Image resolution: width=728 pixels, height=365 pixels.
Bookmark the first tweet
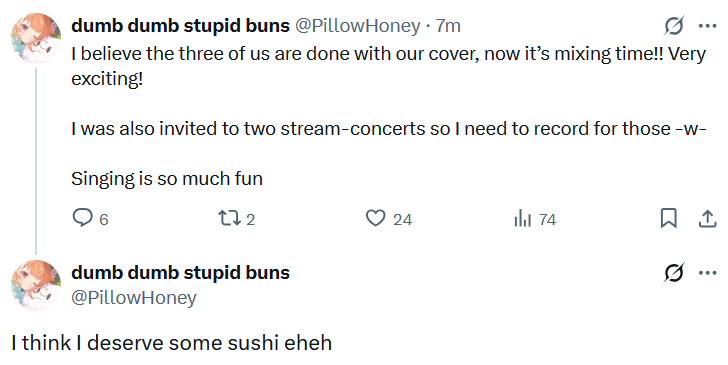(669, 218)
